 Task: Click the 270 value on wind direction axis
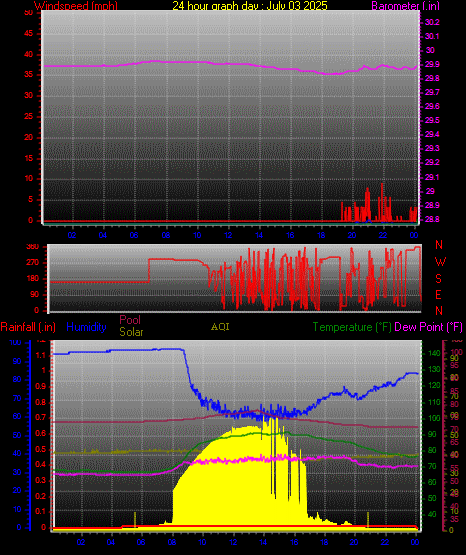[x=33, y=263]
